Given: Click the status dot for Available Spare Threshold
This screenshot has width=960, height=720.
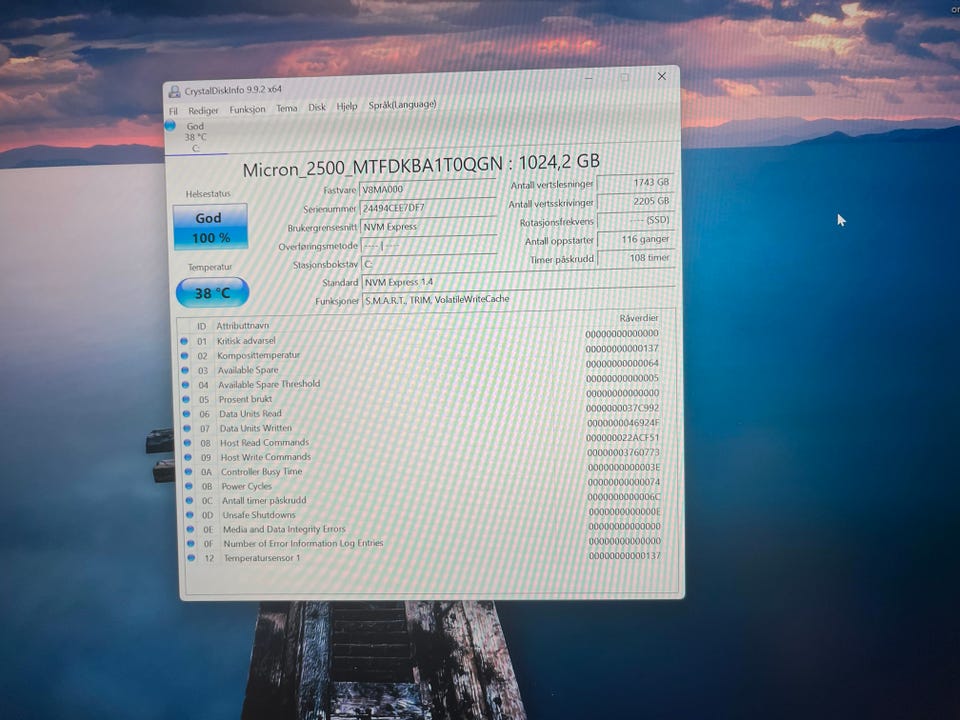Looking at the screenshot, I should [x=186, y=385].
